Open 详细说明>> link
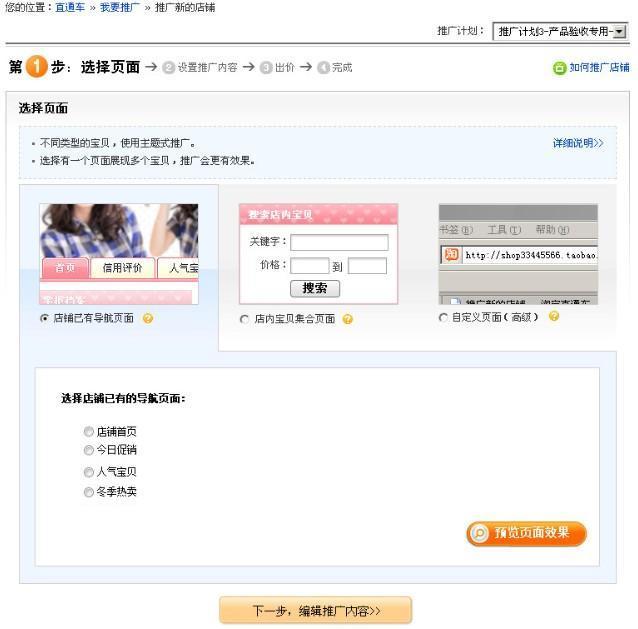This screenshot has height=629, width=638. pos(578,143)
